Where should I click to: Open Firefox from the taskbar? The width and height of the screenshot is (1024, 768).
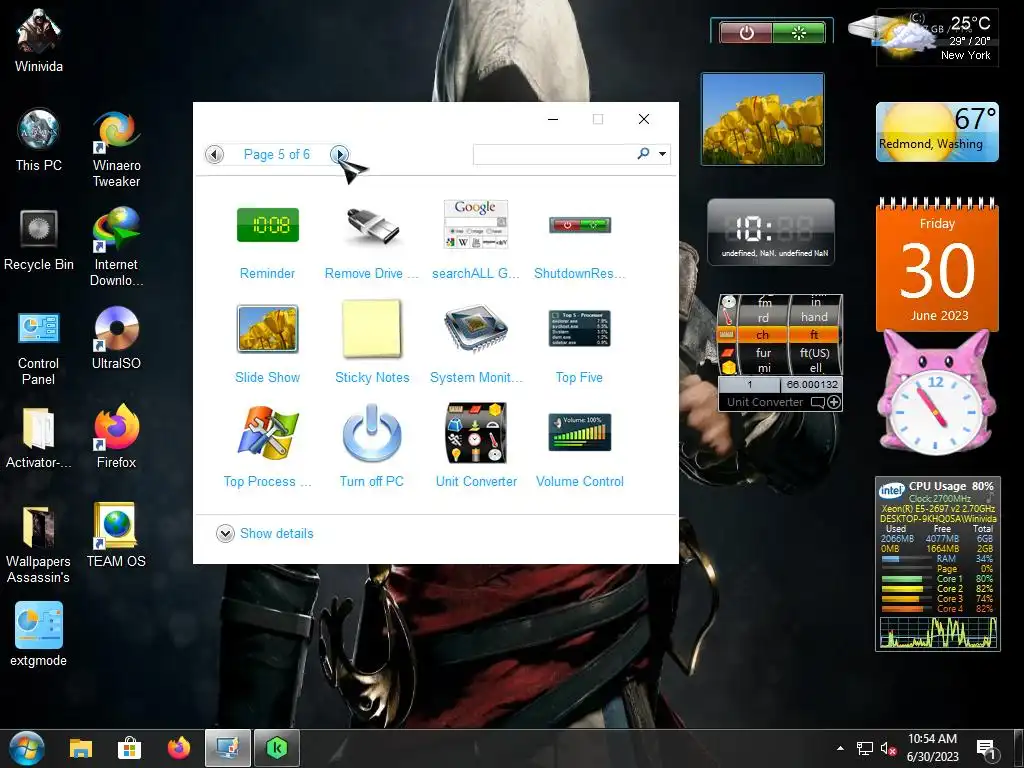click(x=178, y=748)
